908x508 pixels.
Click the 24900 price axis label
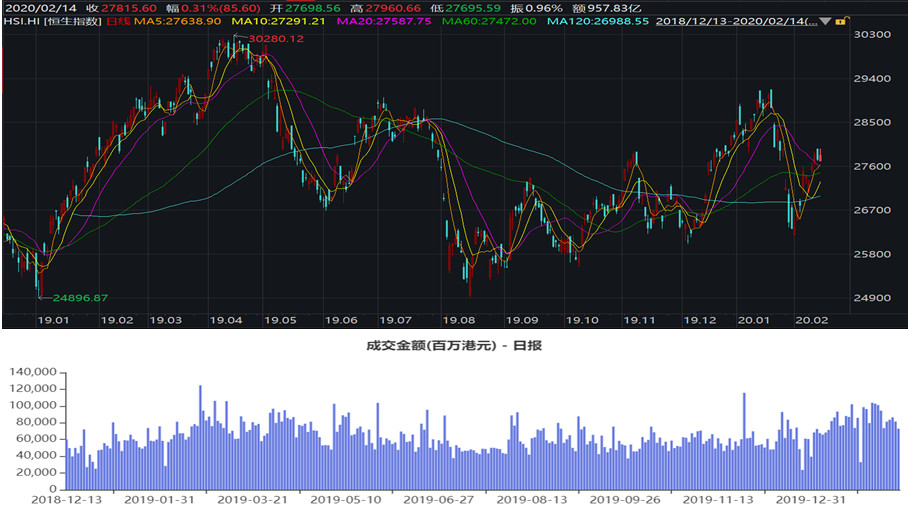coord(872,298)
